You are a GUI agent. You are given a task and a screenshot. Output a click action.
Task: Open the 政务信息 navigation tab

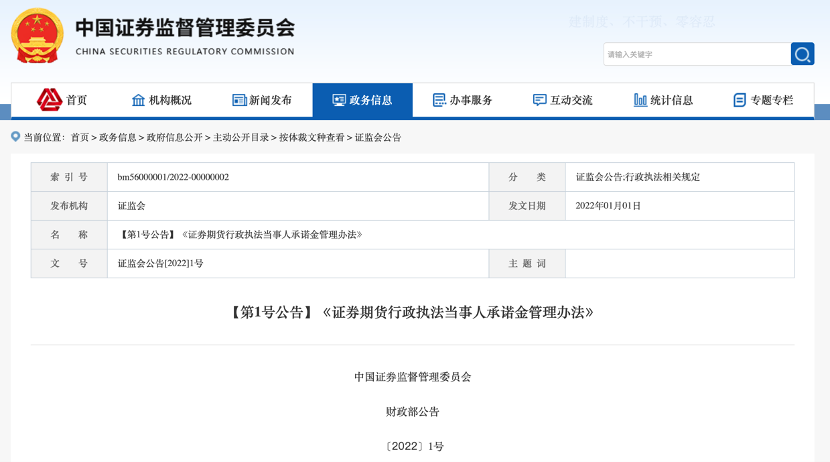(362, 100)
